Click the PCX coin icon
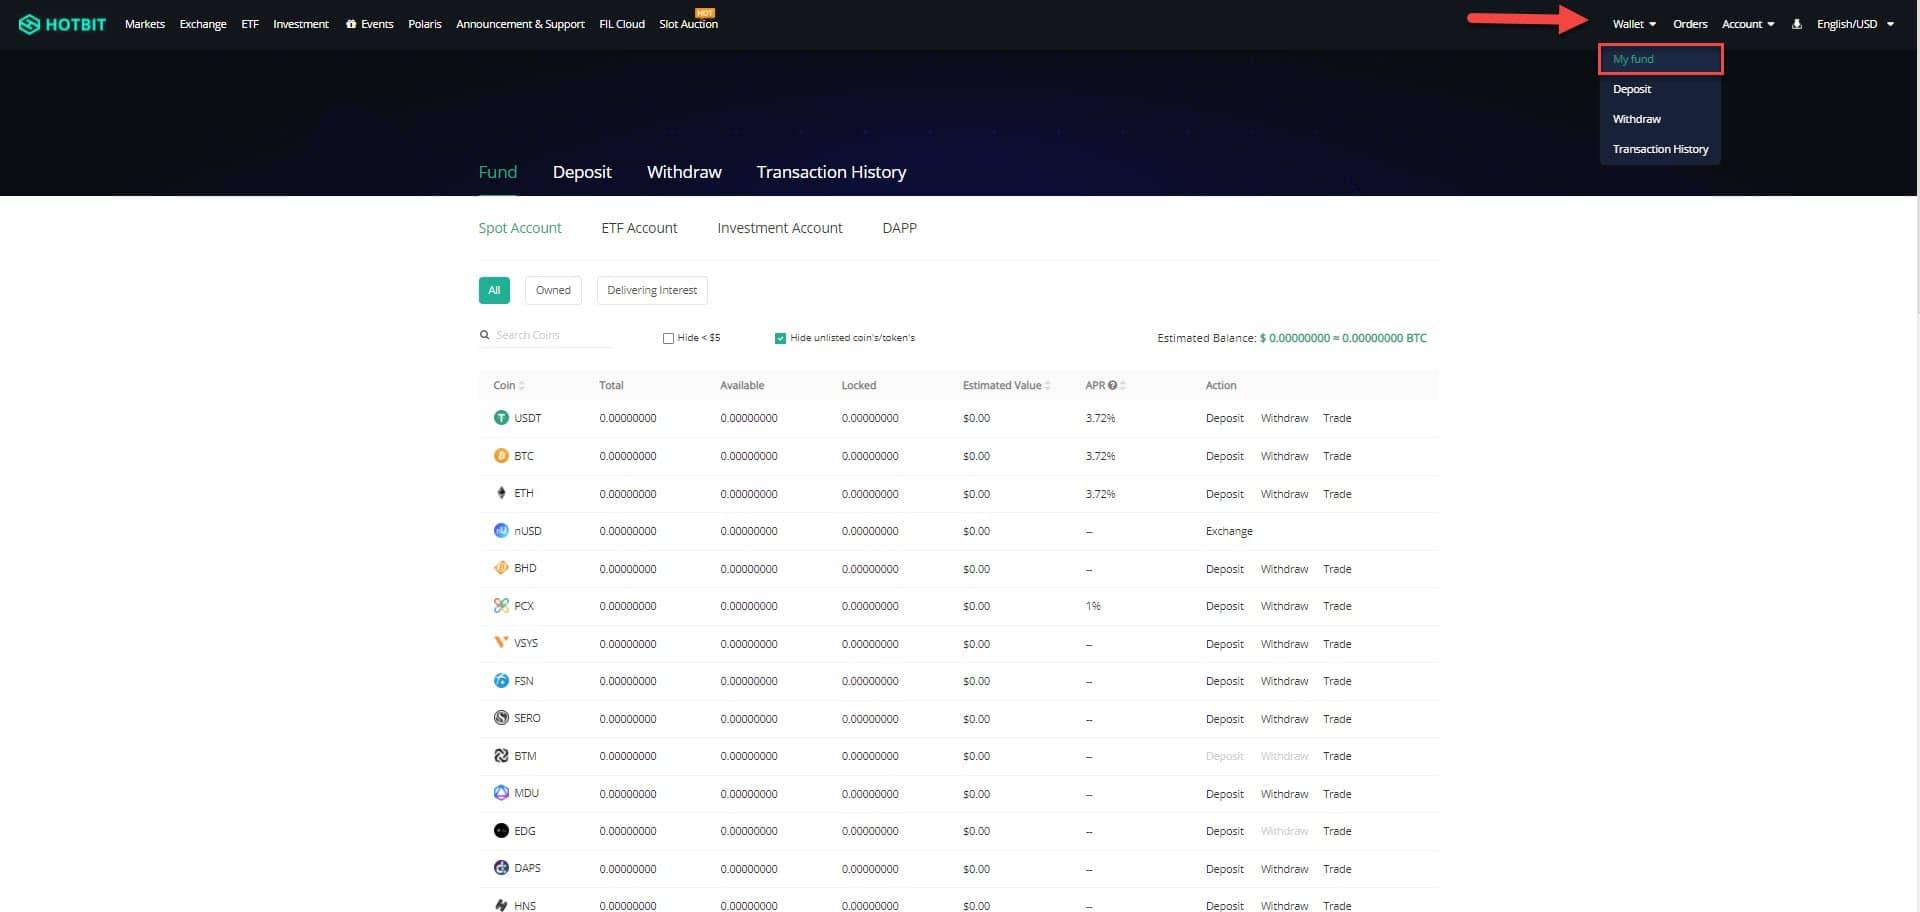Image resolution: width=1920 pixels, height=912 pixels. (x=501, y=606)
